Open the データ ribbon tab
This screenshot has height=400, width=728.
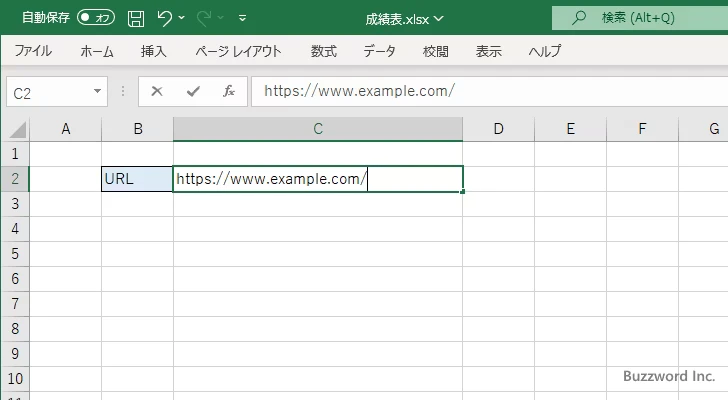click(x=380, y=51)
